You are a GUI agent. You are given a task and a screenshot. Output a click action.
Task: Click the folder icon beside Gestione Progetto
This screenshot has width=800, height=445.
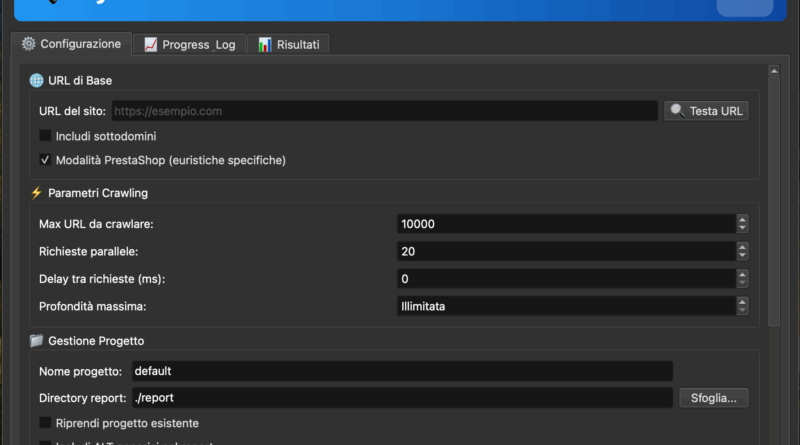(37, 341)
